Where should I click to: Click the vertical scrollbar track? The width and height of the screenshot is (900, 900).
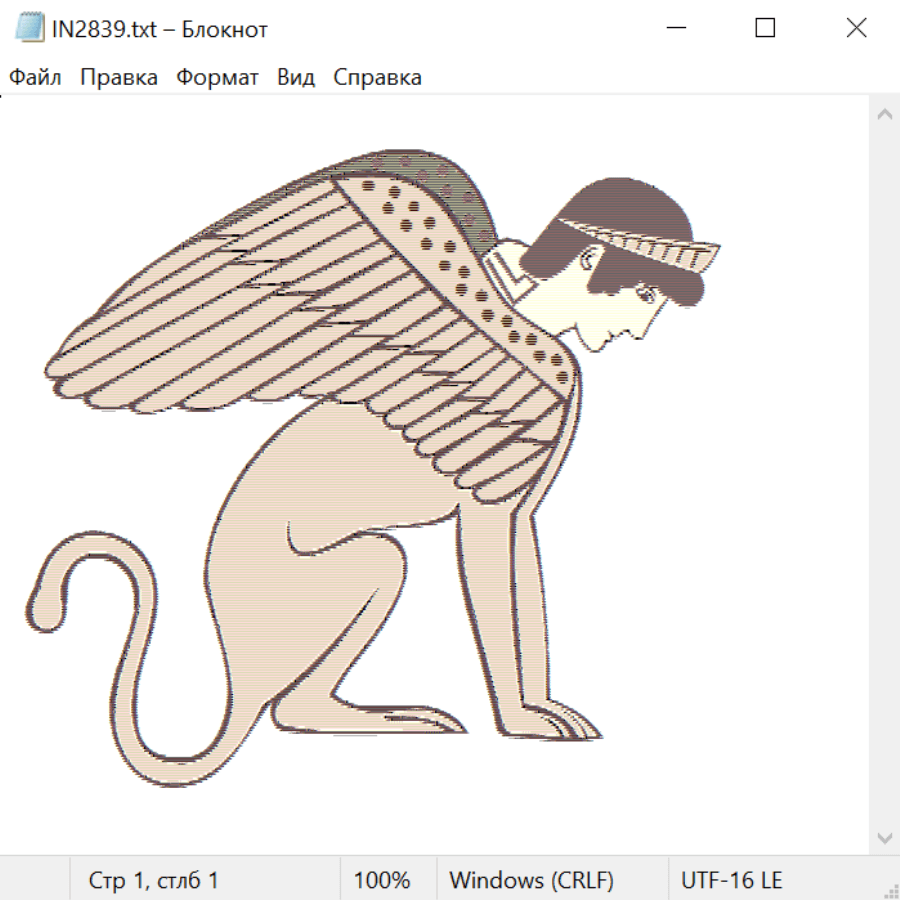[x=884, y=470]
